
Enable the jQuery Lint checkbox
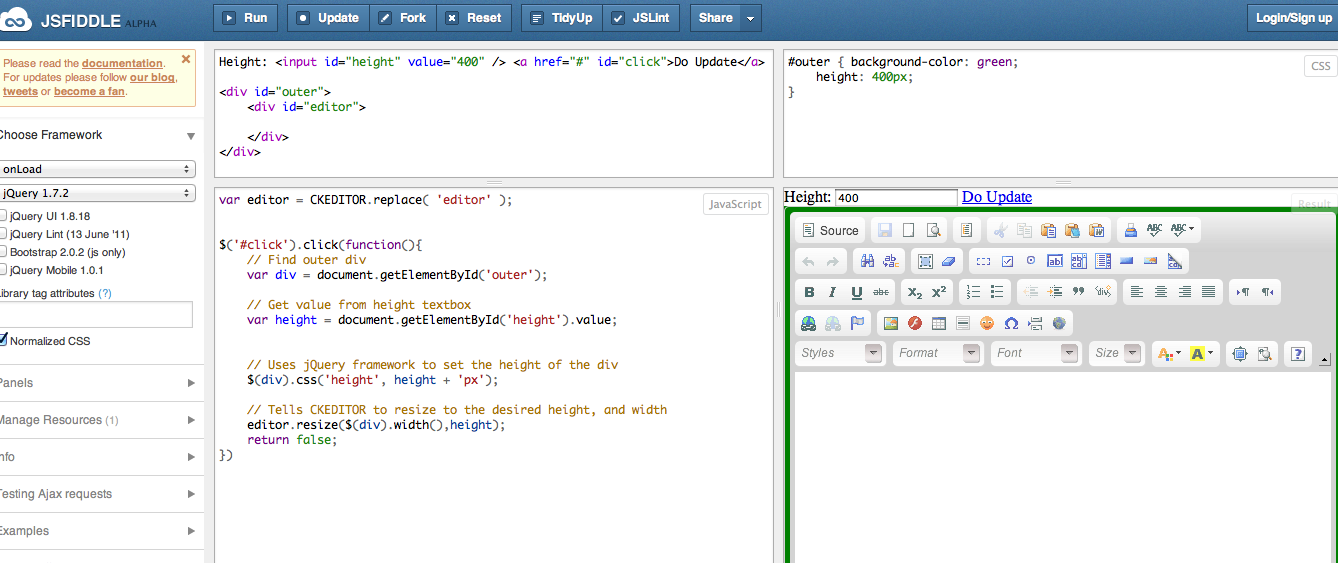pyautogui.click(x=3, y=234)
